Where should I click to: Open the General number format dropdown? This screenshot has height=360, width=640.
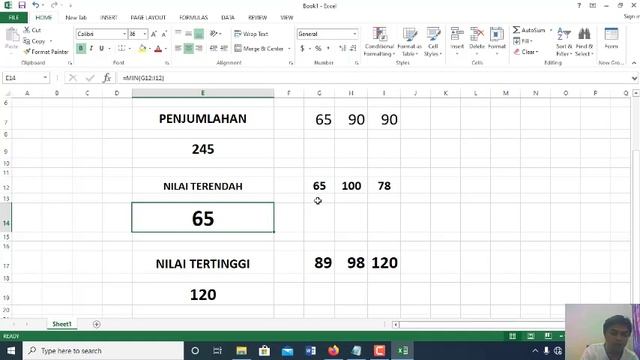(x=355, y=34)
